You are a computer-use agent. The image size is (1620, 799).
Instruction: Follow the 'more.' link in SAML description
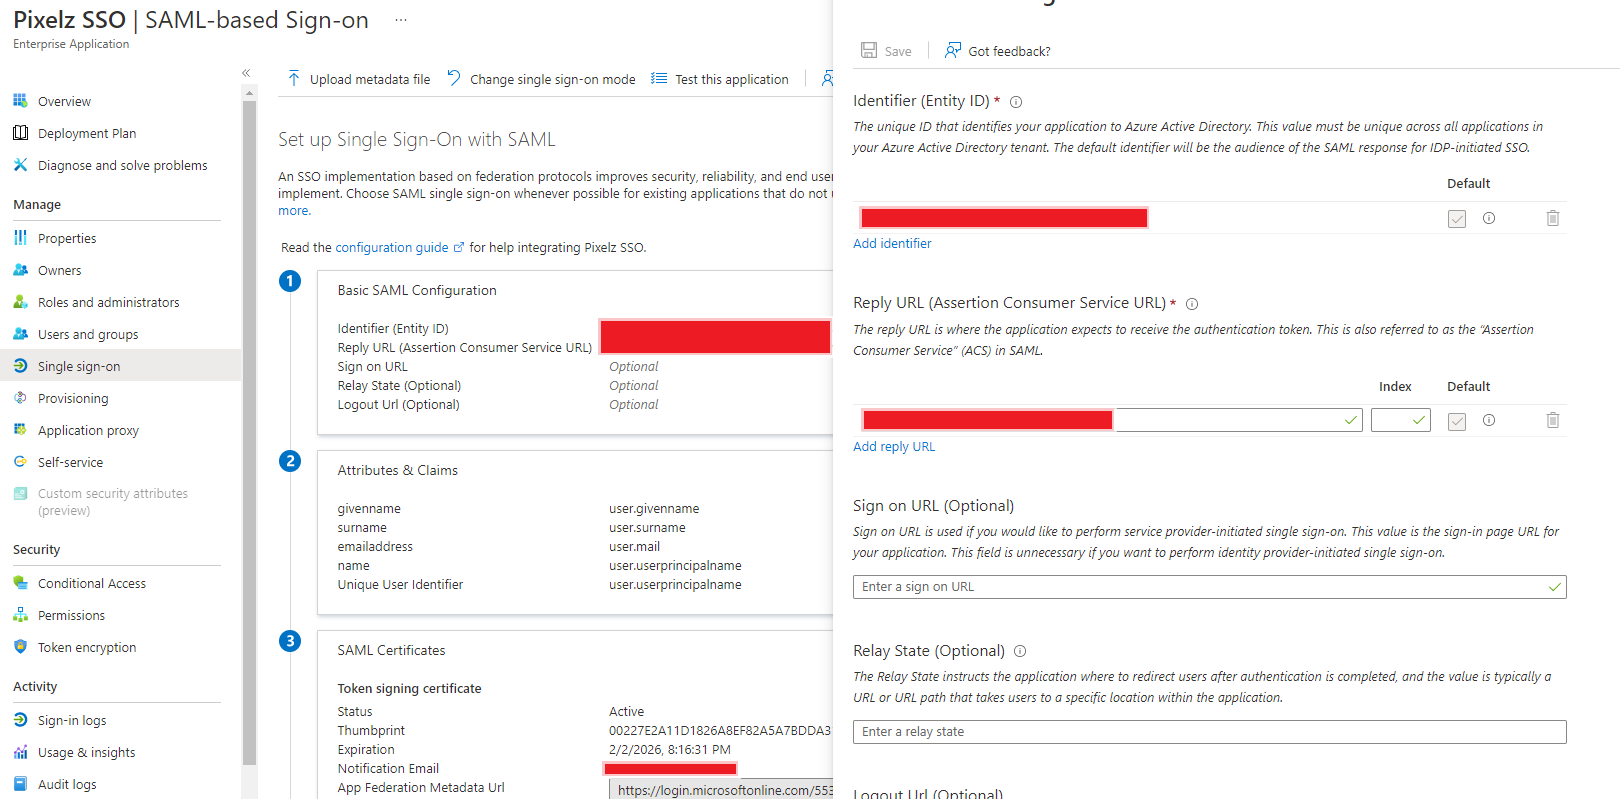[295, 211]
